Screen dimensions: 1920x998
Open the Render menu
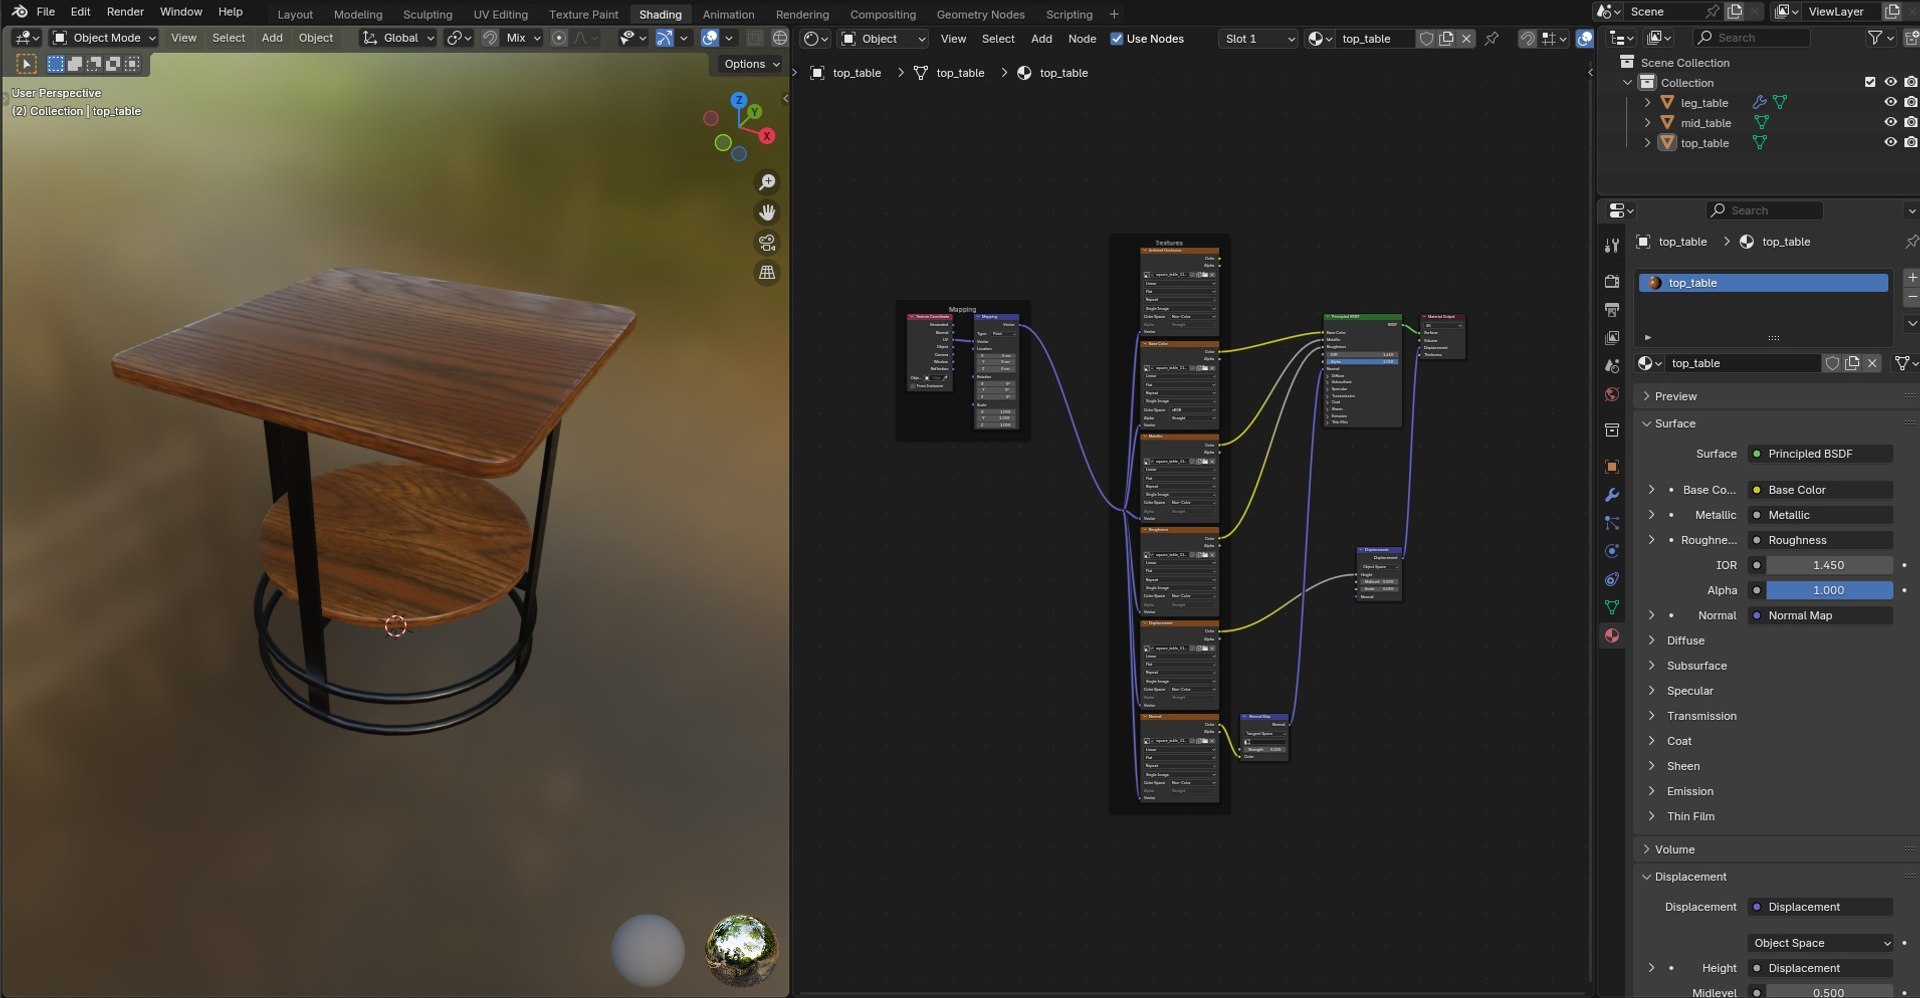(125, 11)
